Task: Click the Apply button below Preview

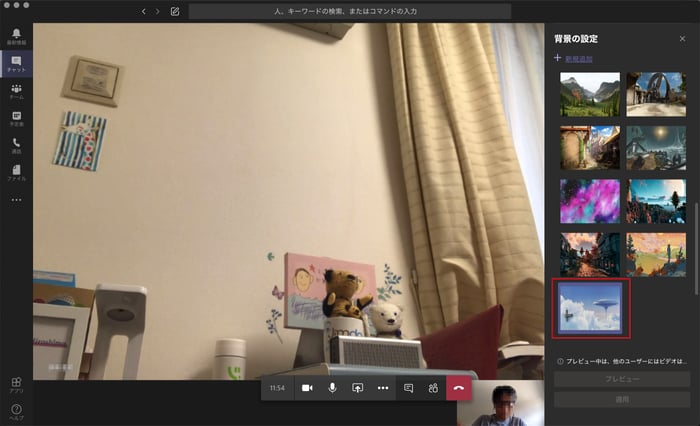Action: [x=622, y=399]
